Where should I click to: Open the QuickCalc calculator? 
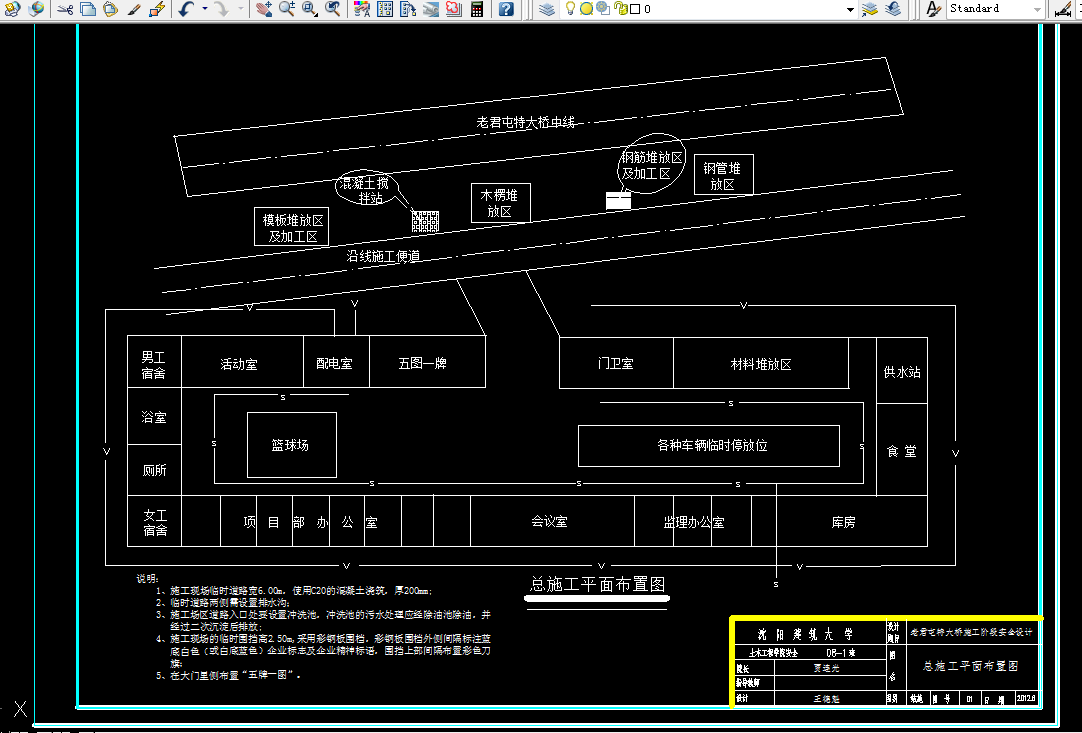point(477,10)
